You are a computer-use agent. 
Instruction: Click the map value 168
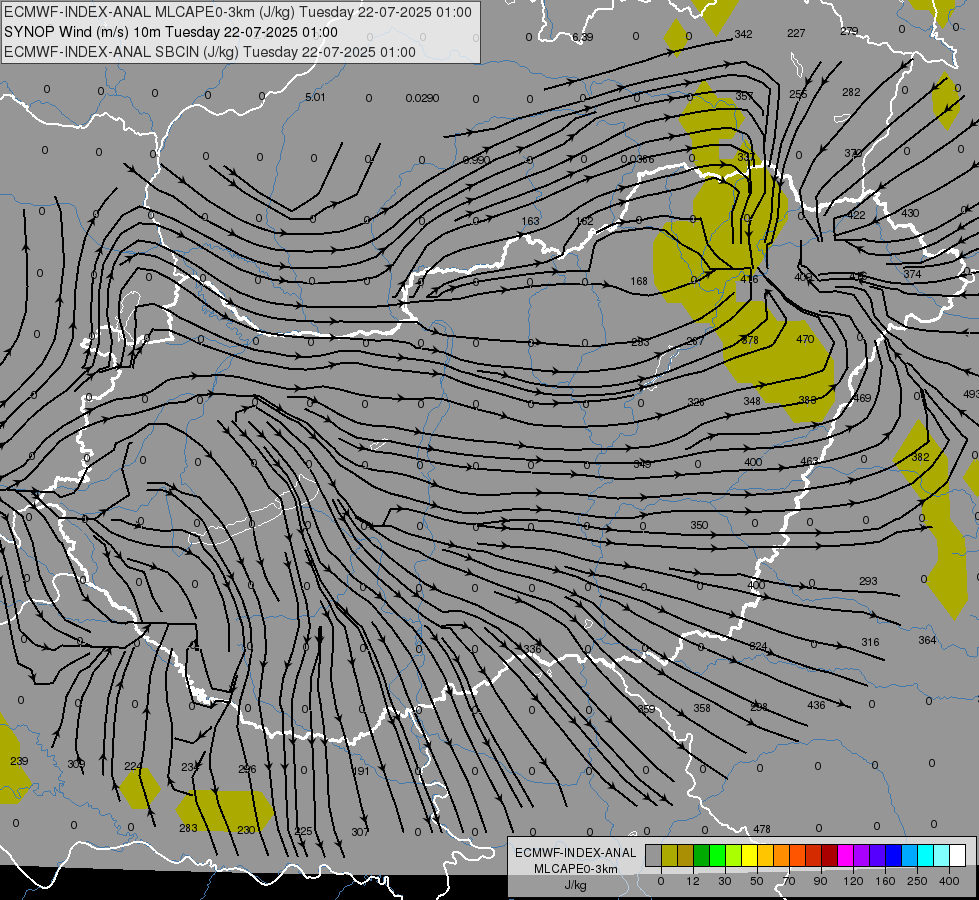point(639,281)
